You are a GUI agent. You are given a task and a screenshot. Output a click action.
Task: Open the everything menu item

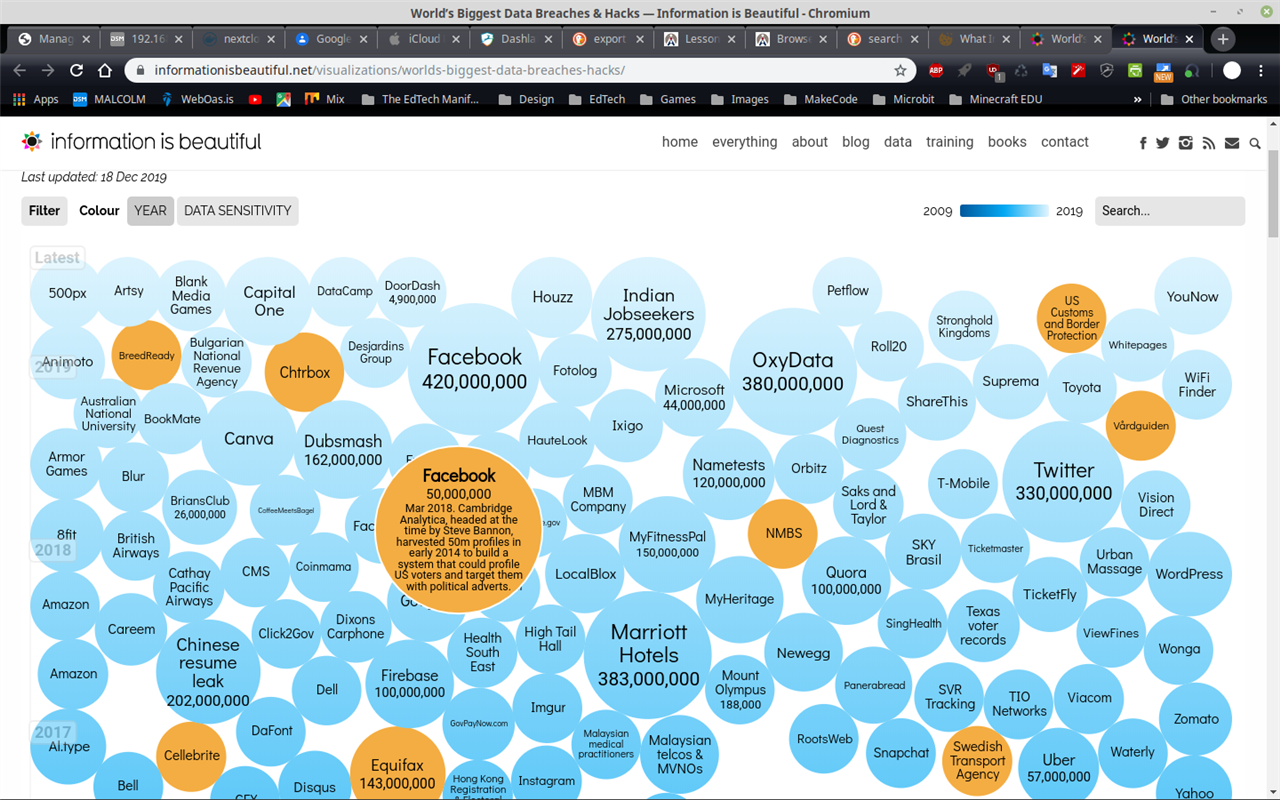pyautogui.click(x=745, y=142)
